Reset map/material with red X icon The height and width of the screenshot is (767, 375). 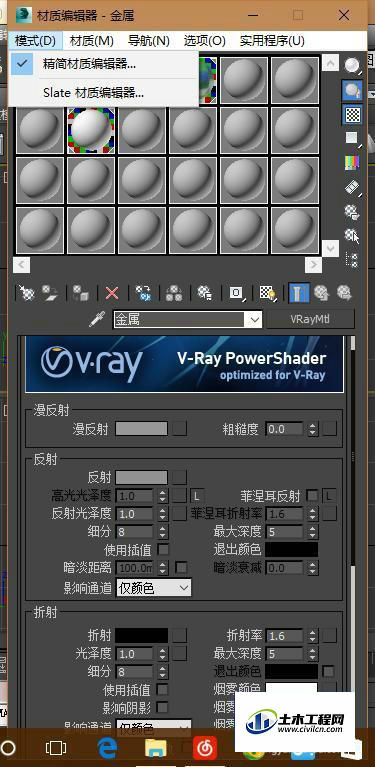pyautogui.click(x=112, y=293)
